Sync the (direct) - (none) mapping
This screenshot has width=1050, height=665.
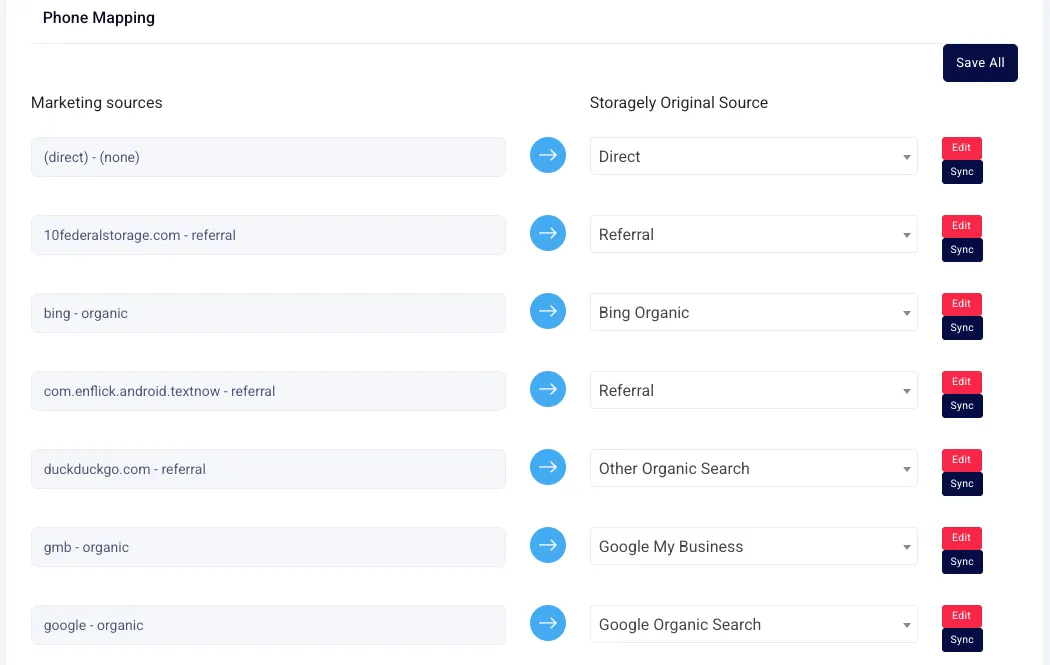coord(962,172)
